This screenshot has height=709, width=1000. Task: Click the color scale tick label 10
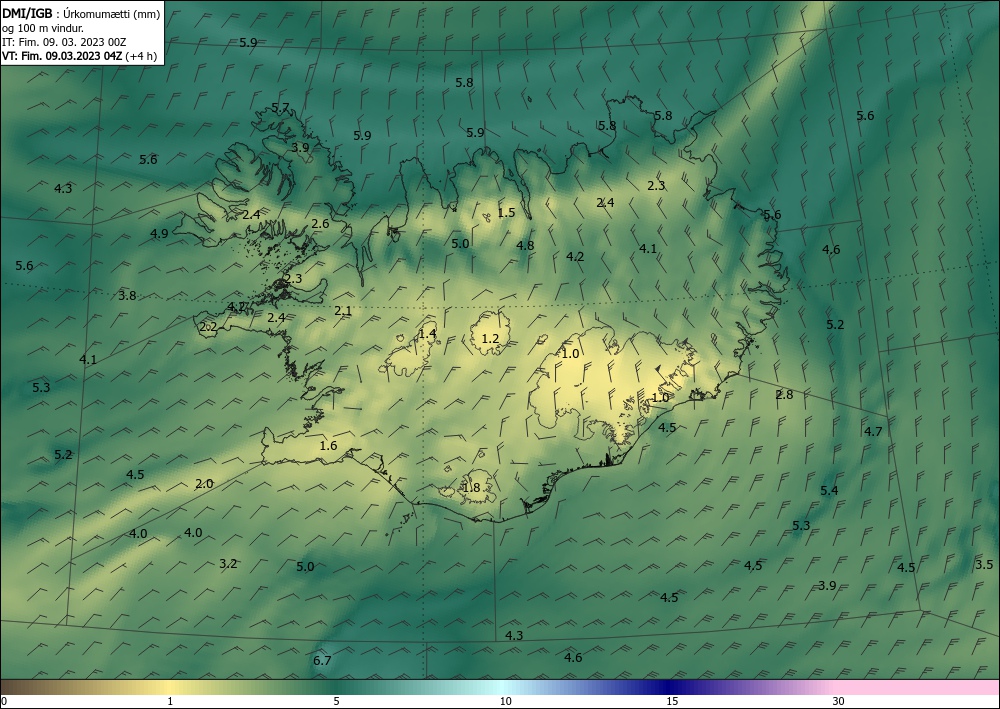[x=505, y=702]
